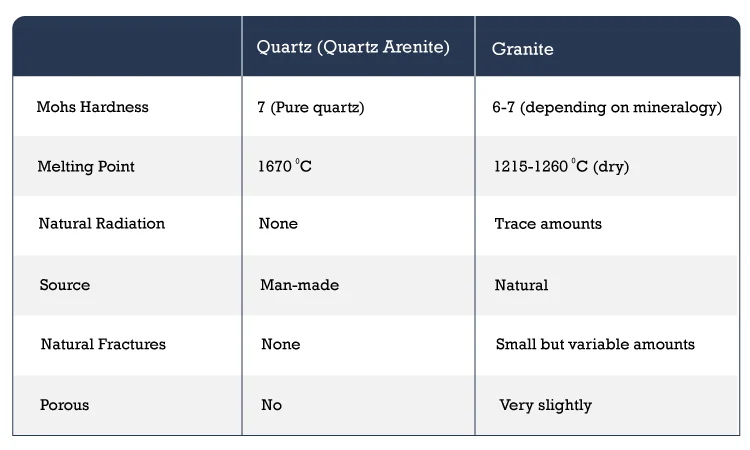Click the Granite column header
This screenshot has height=450, width=750.
tap(522, 49)
